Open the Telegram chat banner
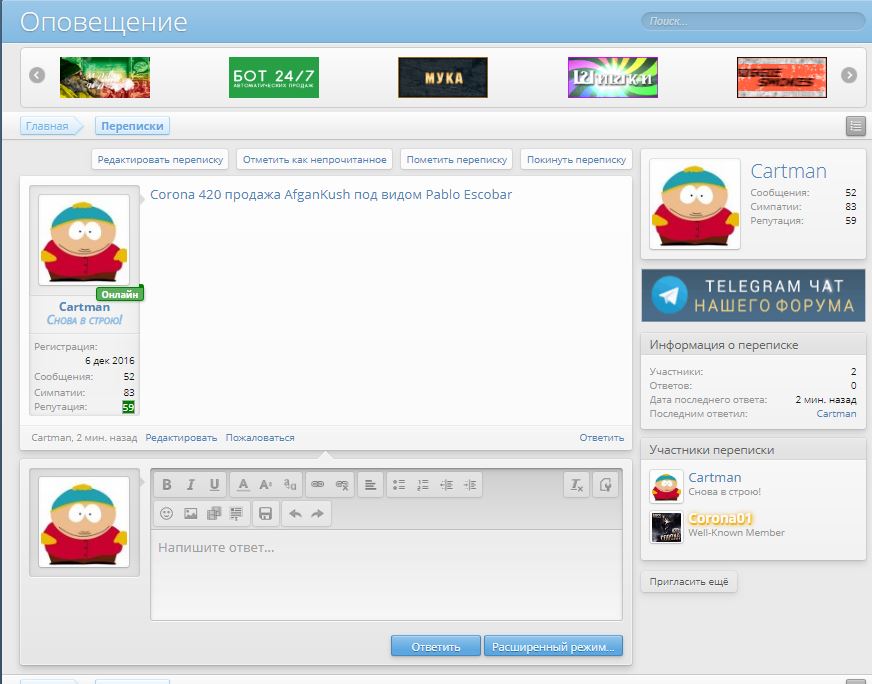 (753, 295)
